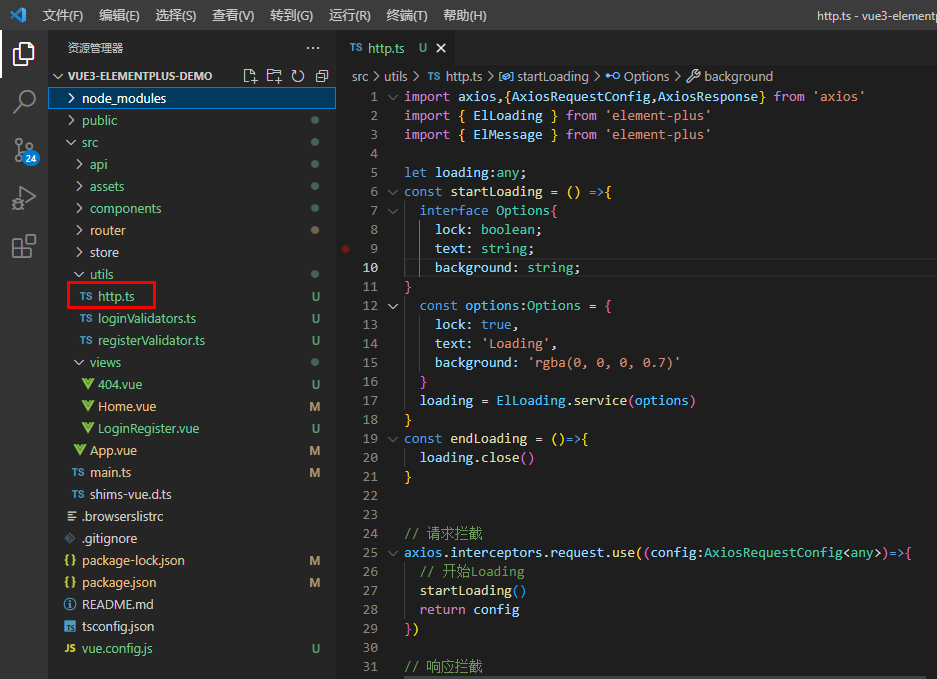Screen dimensions: 937x679
Task: Open .browserslistrc in the file tree
Action: tap(192, 516)
